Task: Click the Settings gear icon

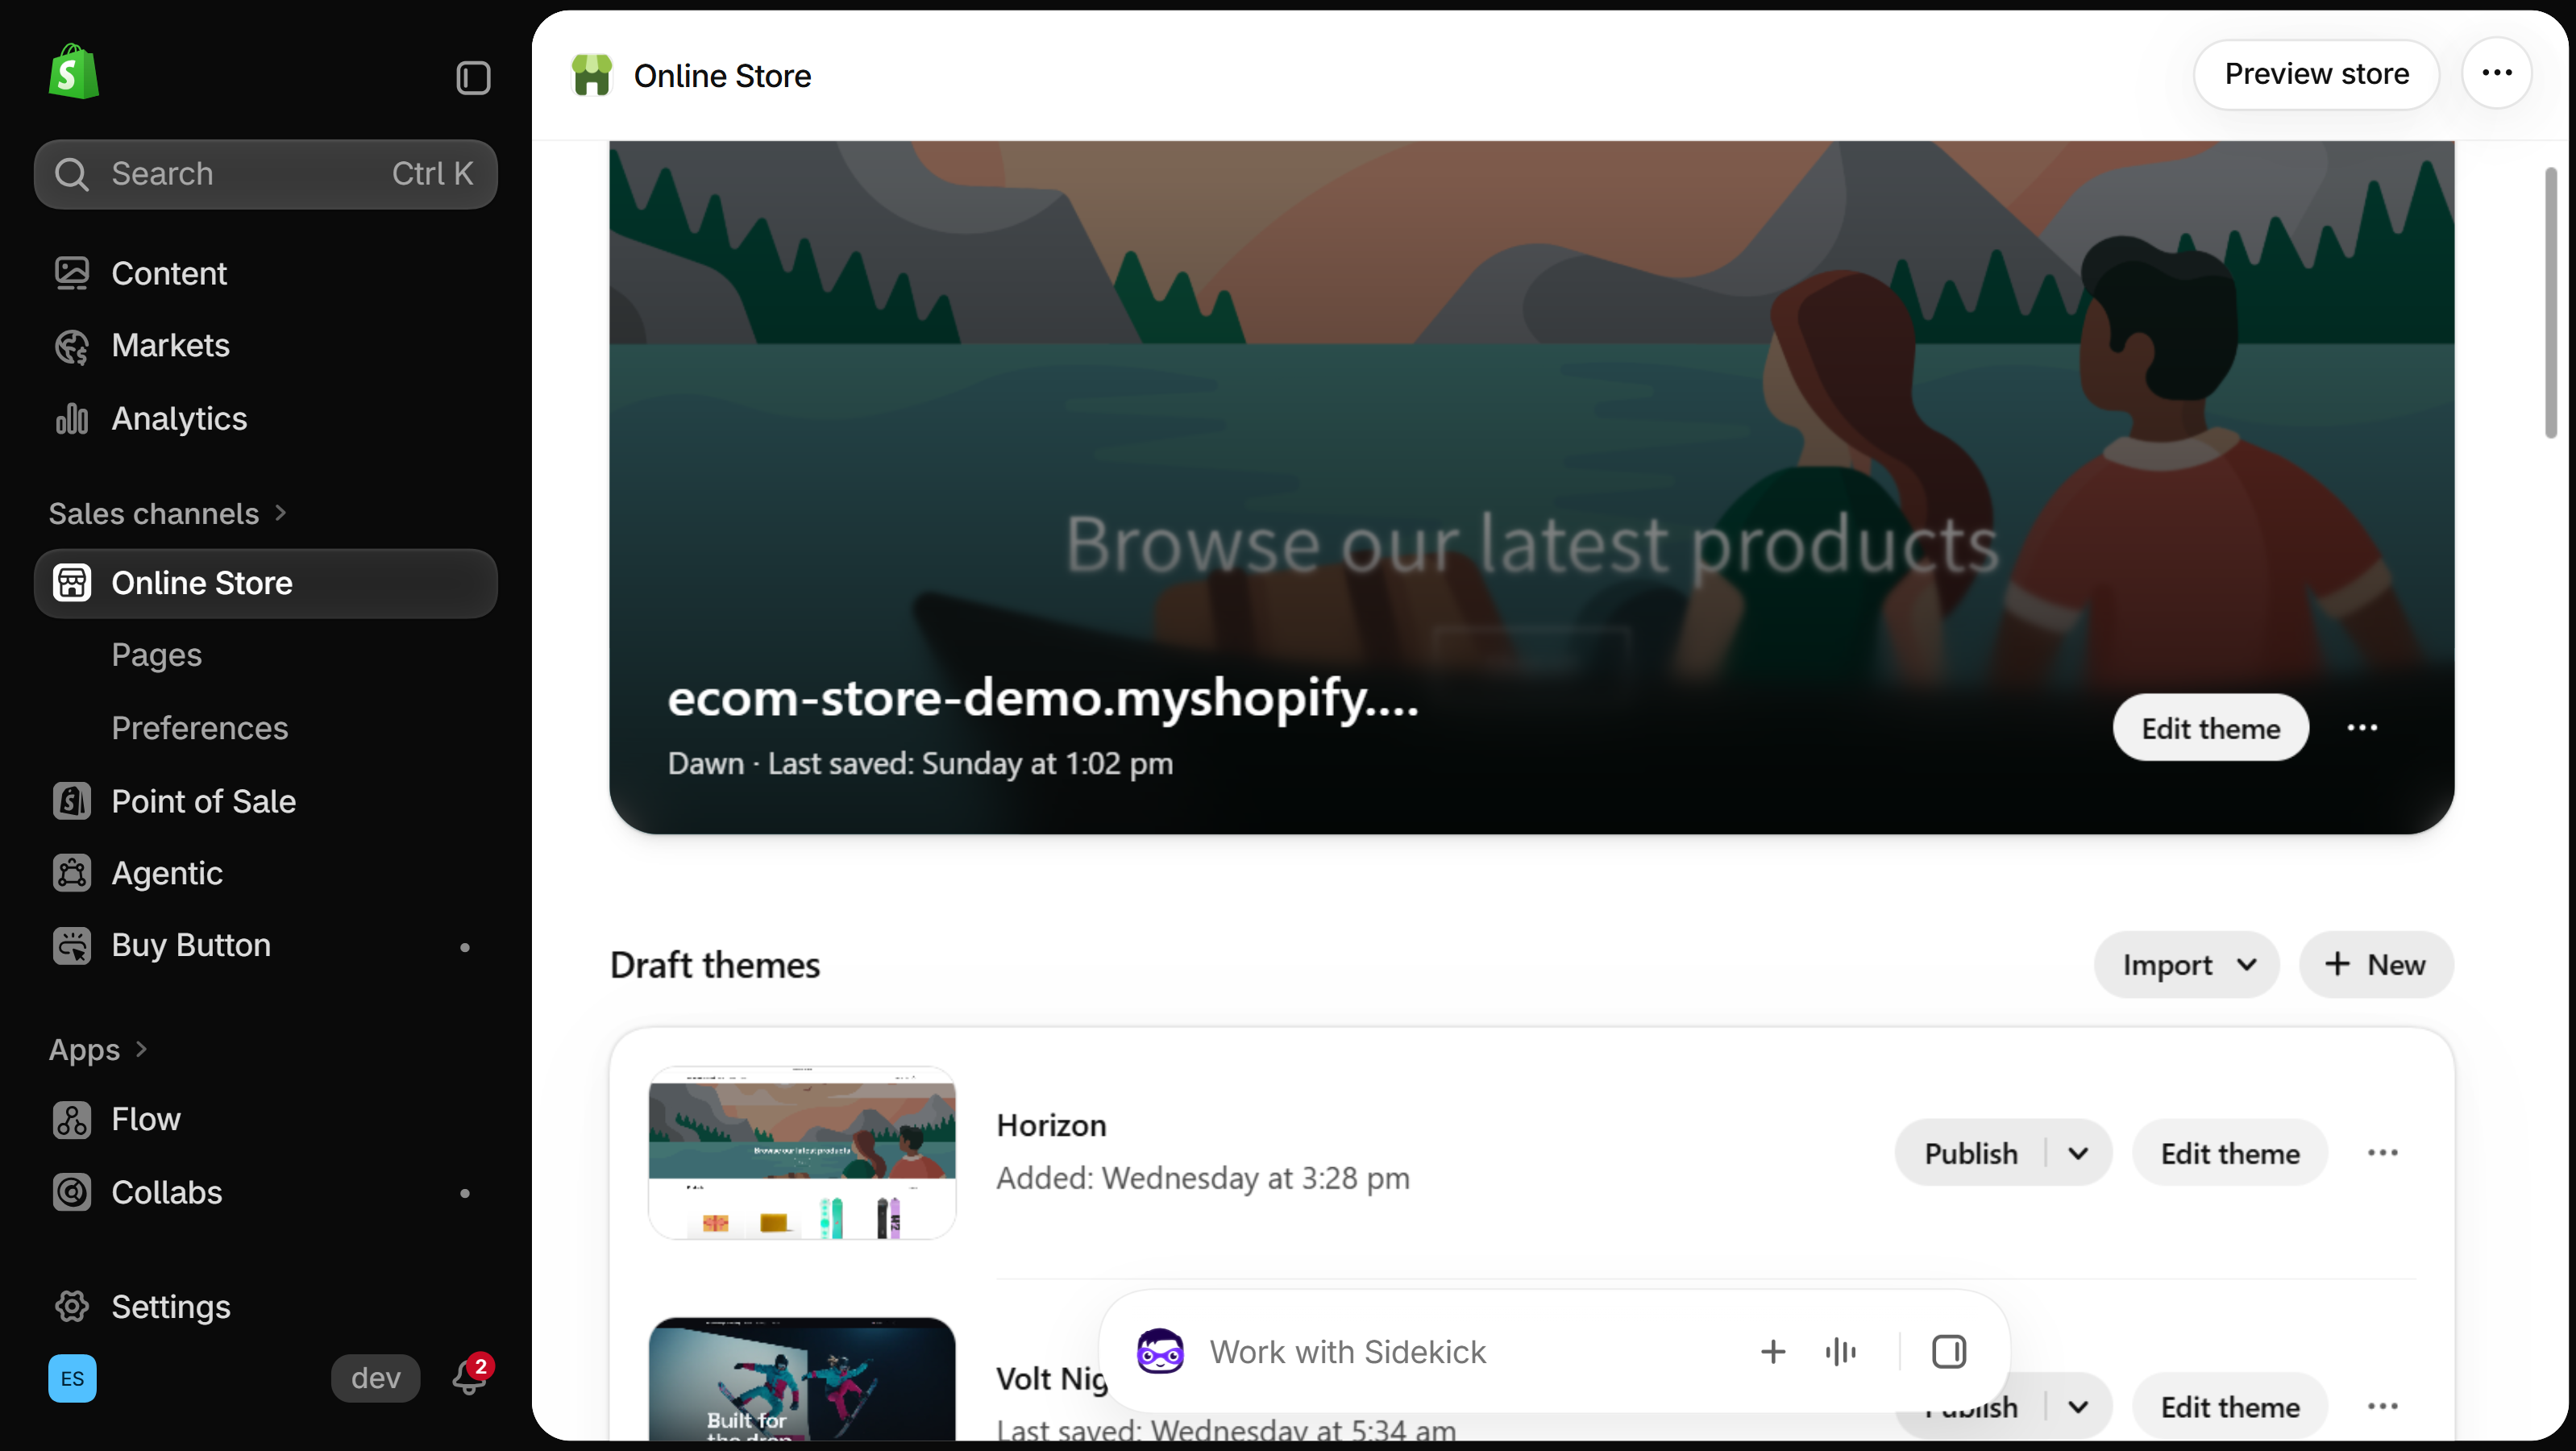Action: pos(72,1306)
